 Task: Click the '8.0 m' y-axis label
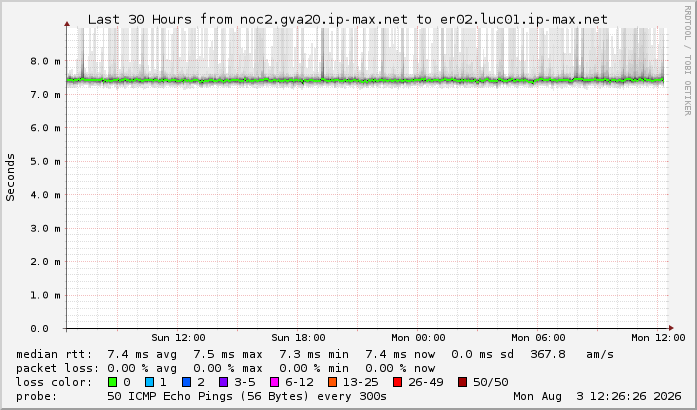click(45, 61)
